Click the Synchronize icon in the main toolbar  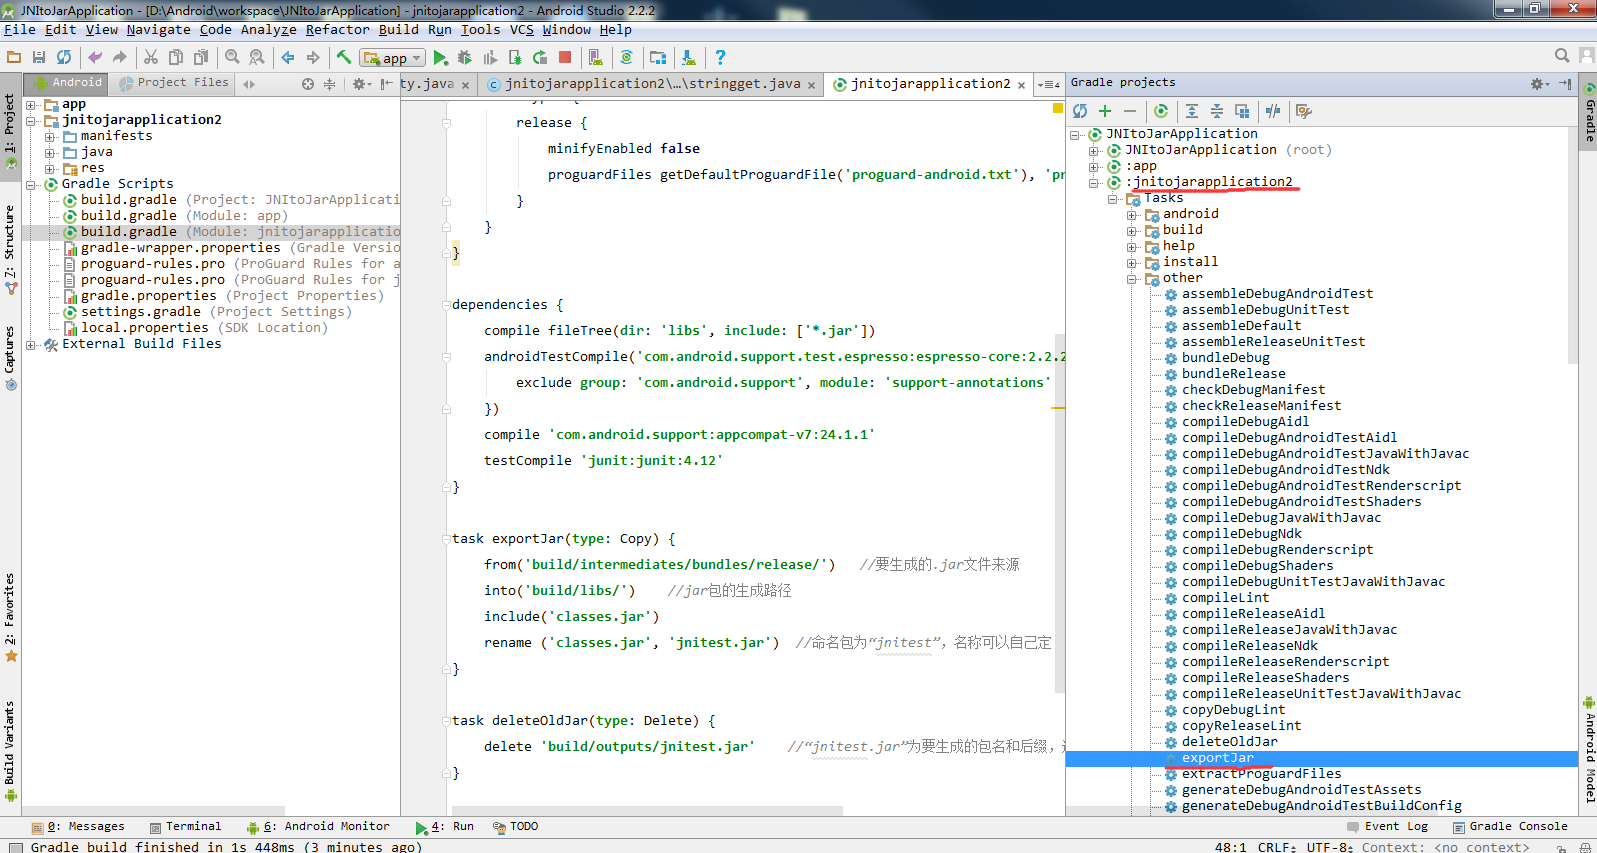[64, 57]
